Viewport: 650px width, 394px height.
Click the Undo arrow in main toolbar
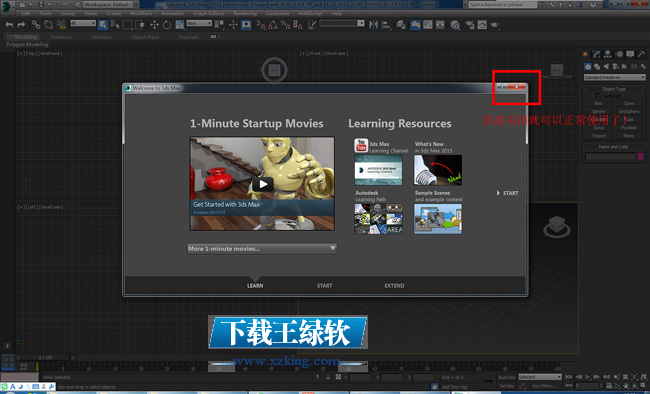(9, 25)
